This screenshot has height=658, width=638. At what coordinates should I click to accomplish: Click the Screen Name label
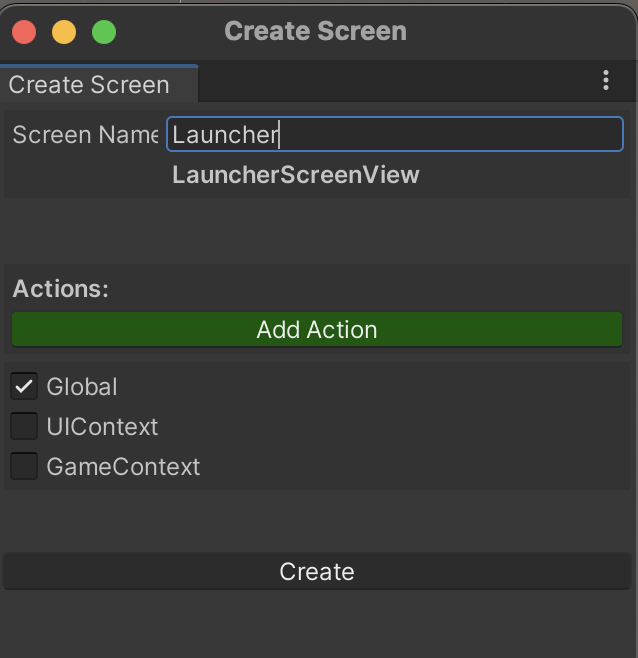86,135
